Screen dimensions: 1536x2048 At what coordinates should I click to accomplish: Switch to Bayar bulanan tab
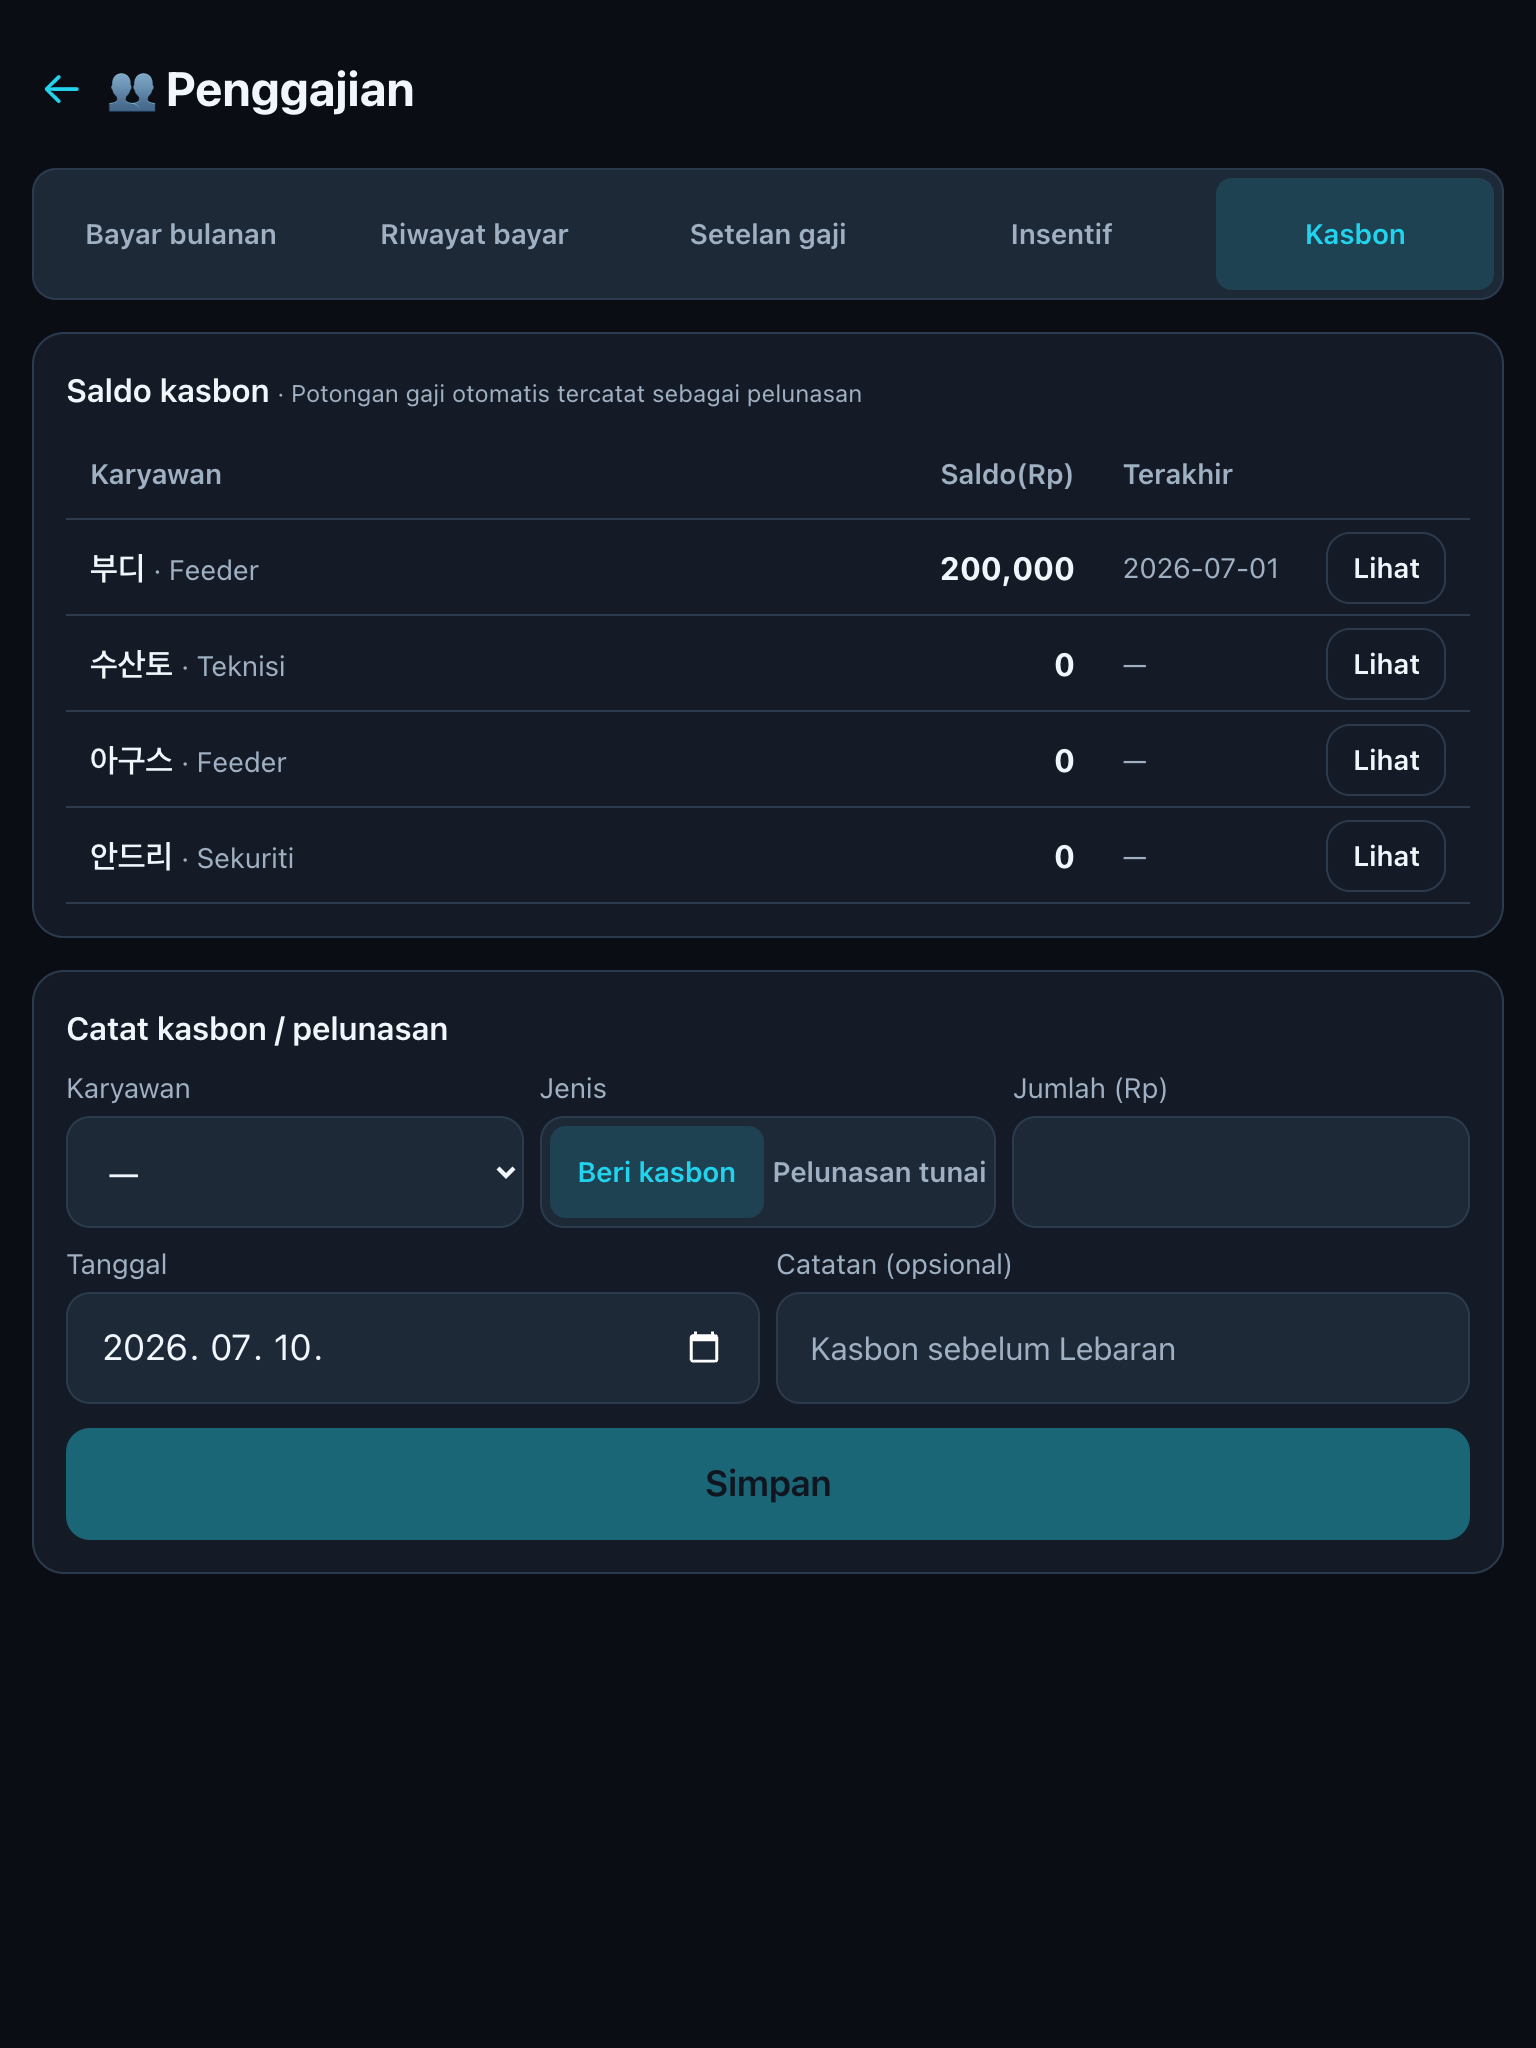pyautogui.click(x=181, y=234)
